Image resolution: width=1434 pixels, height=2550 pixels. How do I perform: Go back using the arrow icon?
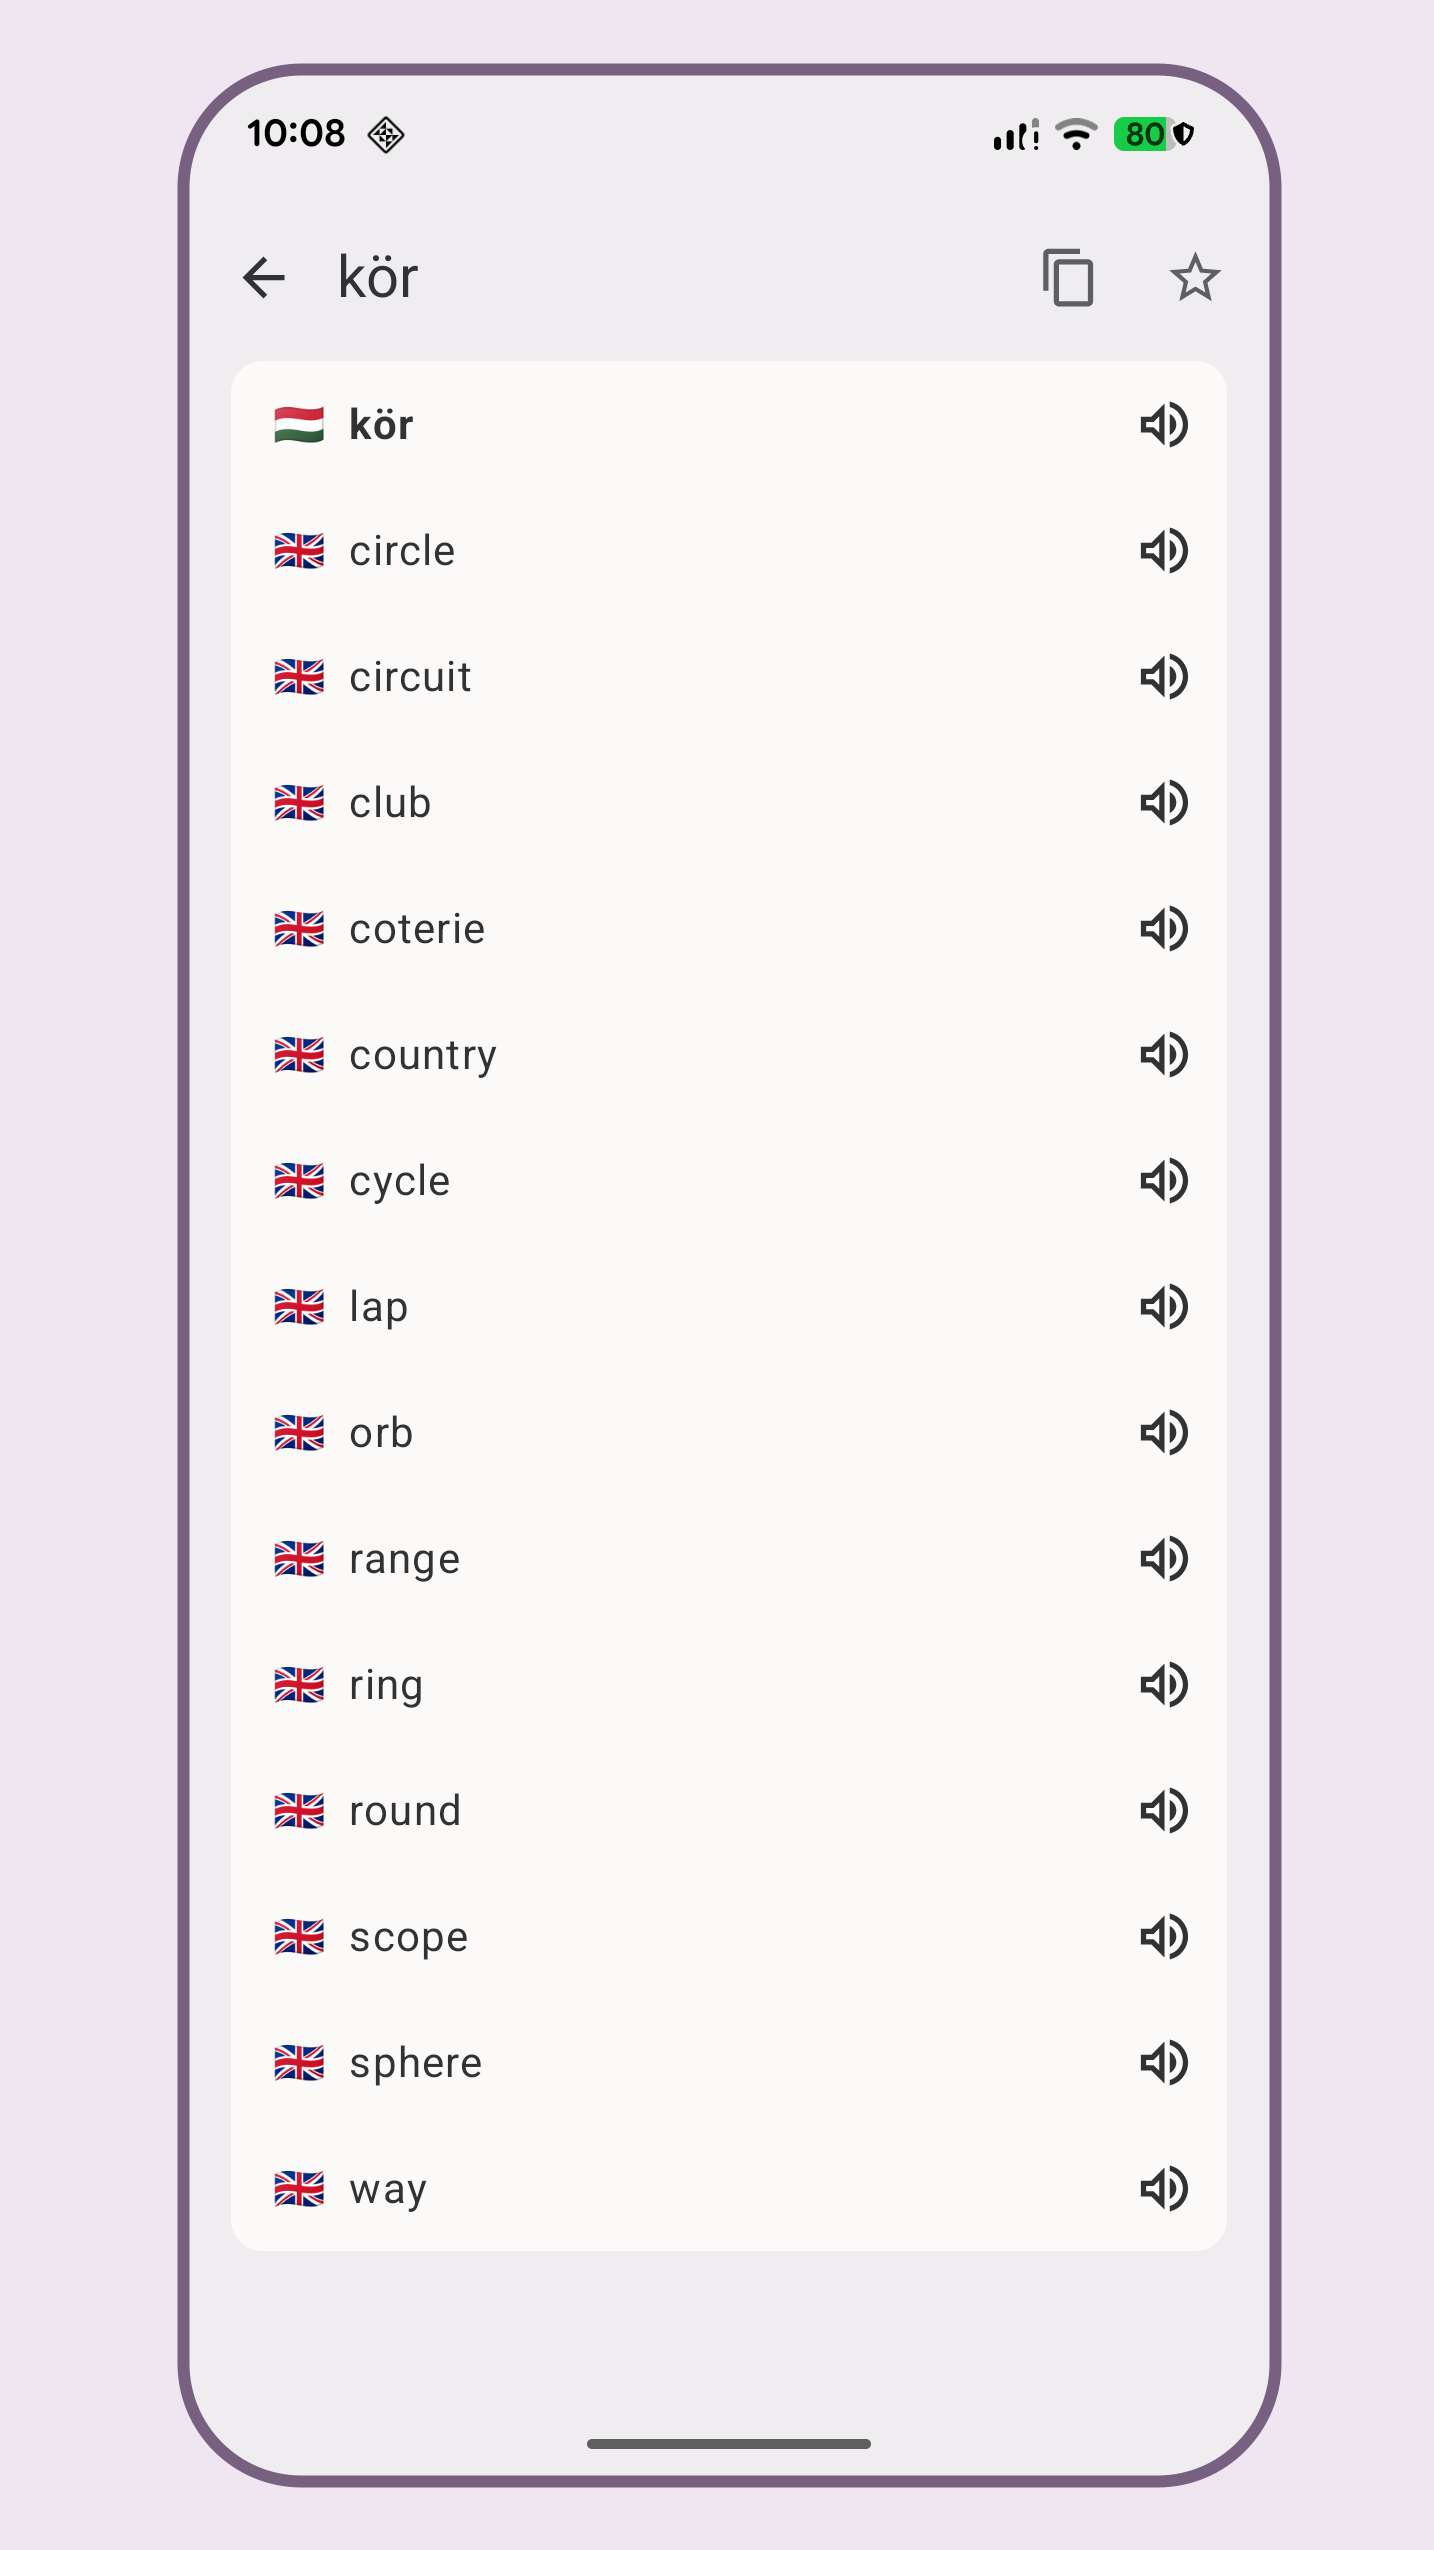264,278
